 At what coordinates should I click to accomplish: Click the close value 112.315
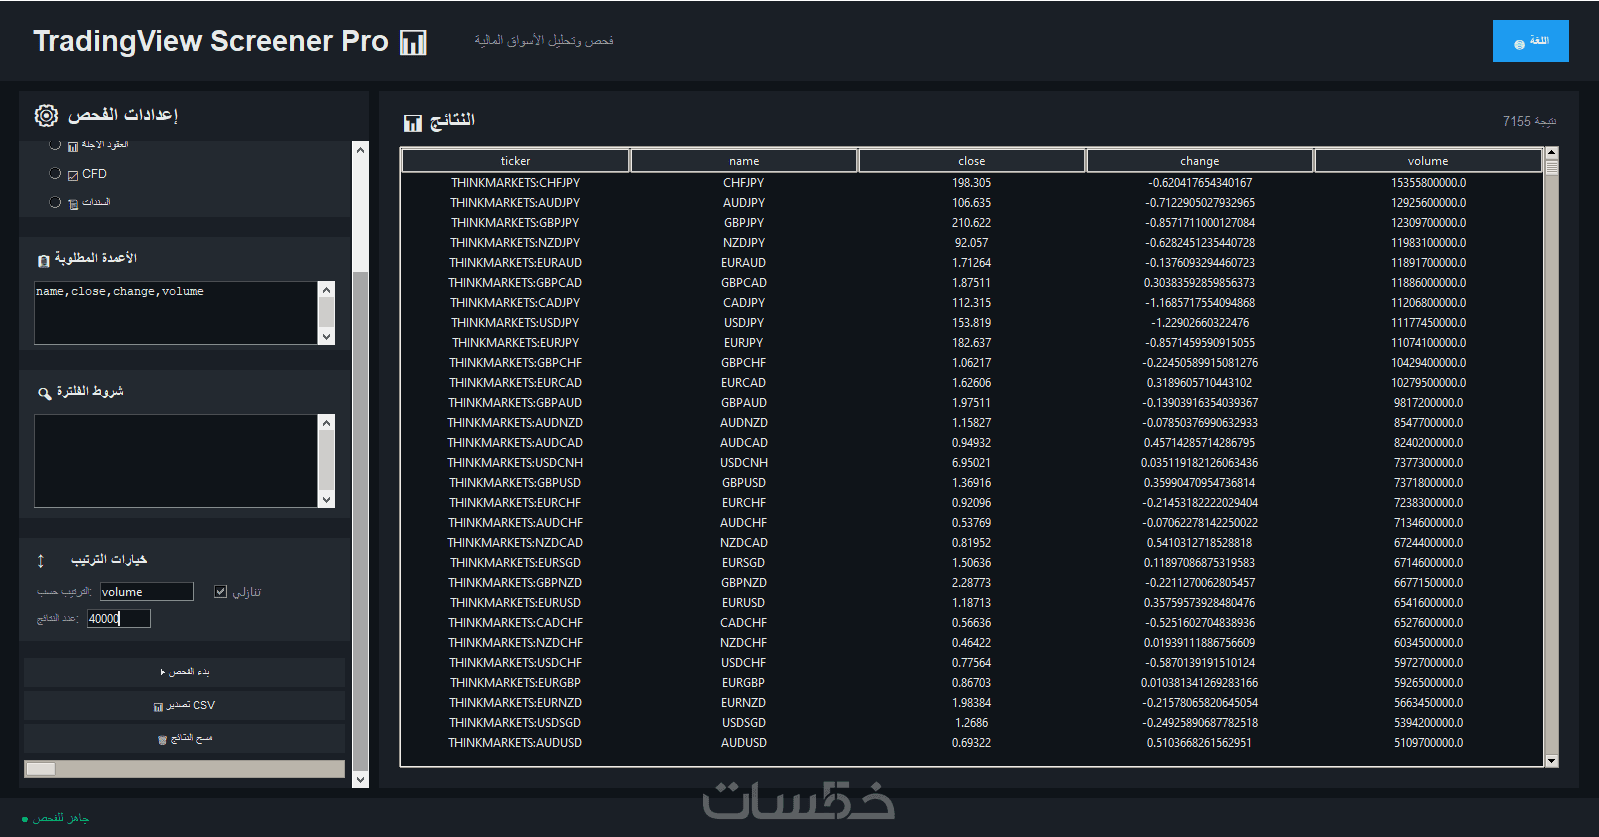pos(971,303)
